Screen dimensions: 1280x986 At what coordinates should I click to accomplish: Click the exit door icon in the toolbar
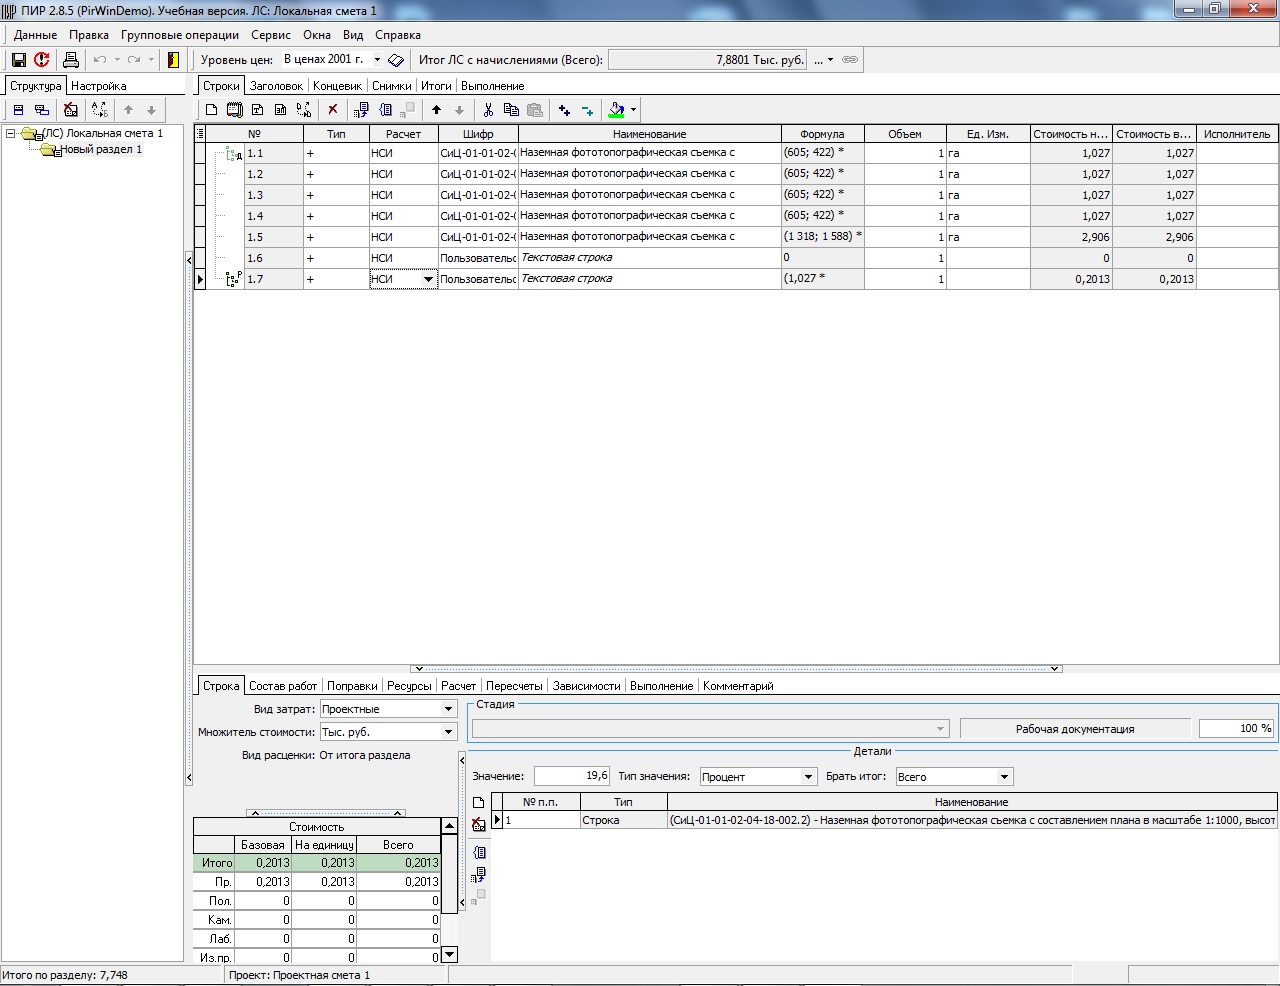173,60
